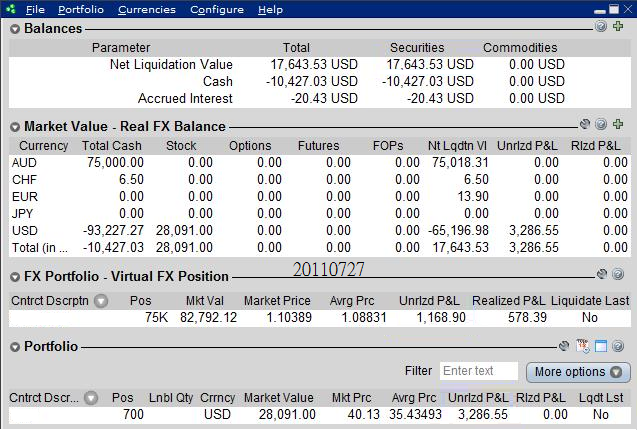Viewport: 637px width, 430px height.
Task: Click the 13.90 EUR net liquidation value
Action: (x=473, y=197)
